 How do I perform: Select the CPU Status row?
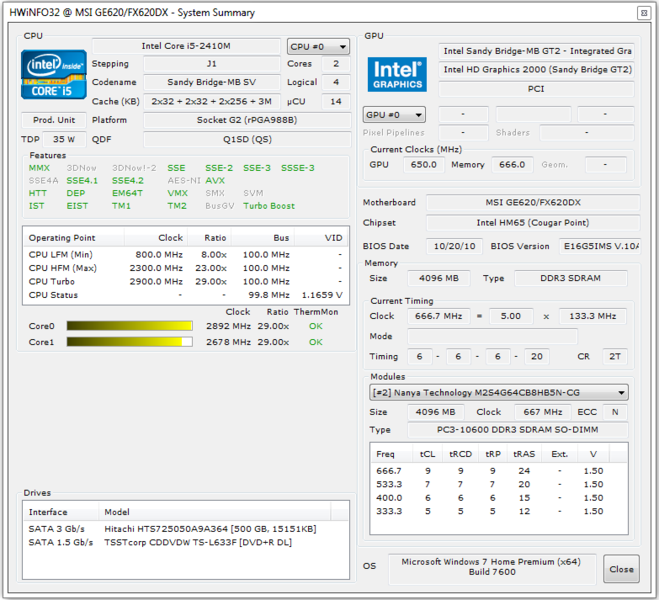tap(185, 295)
